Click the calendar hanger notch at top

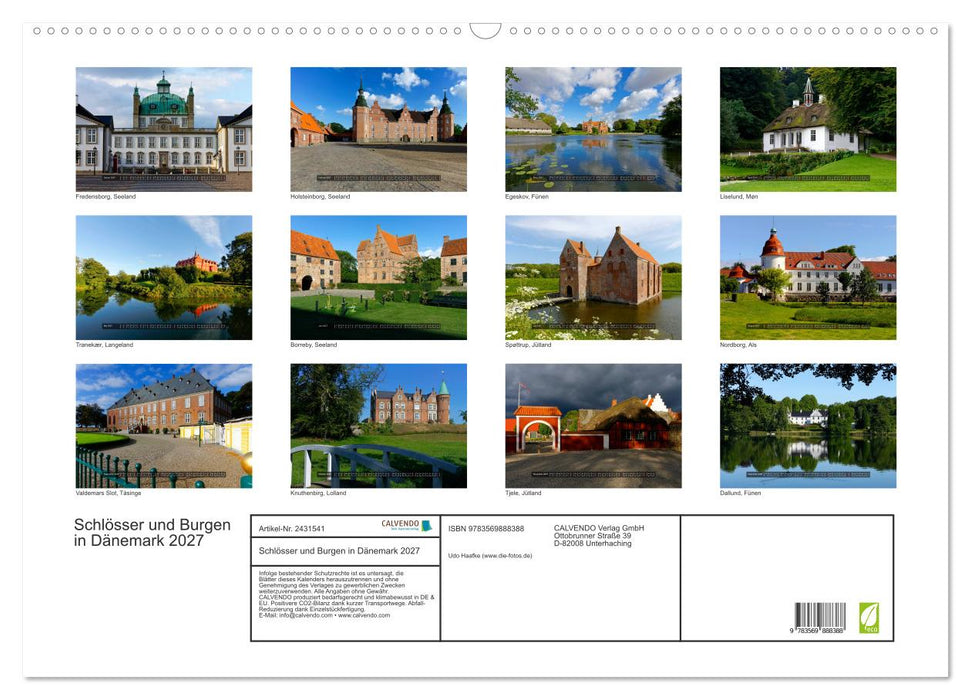point(486,30)
